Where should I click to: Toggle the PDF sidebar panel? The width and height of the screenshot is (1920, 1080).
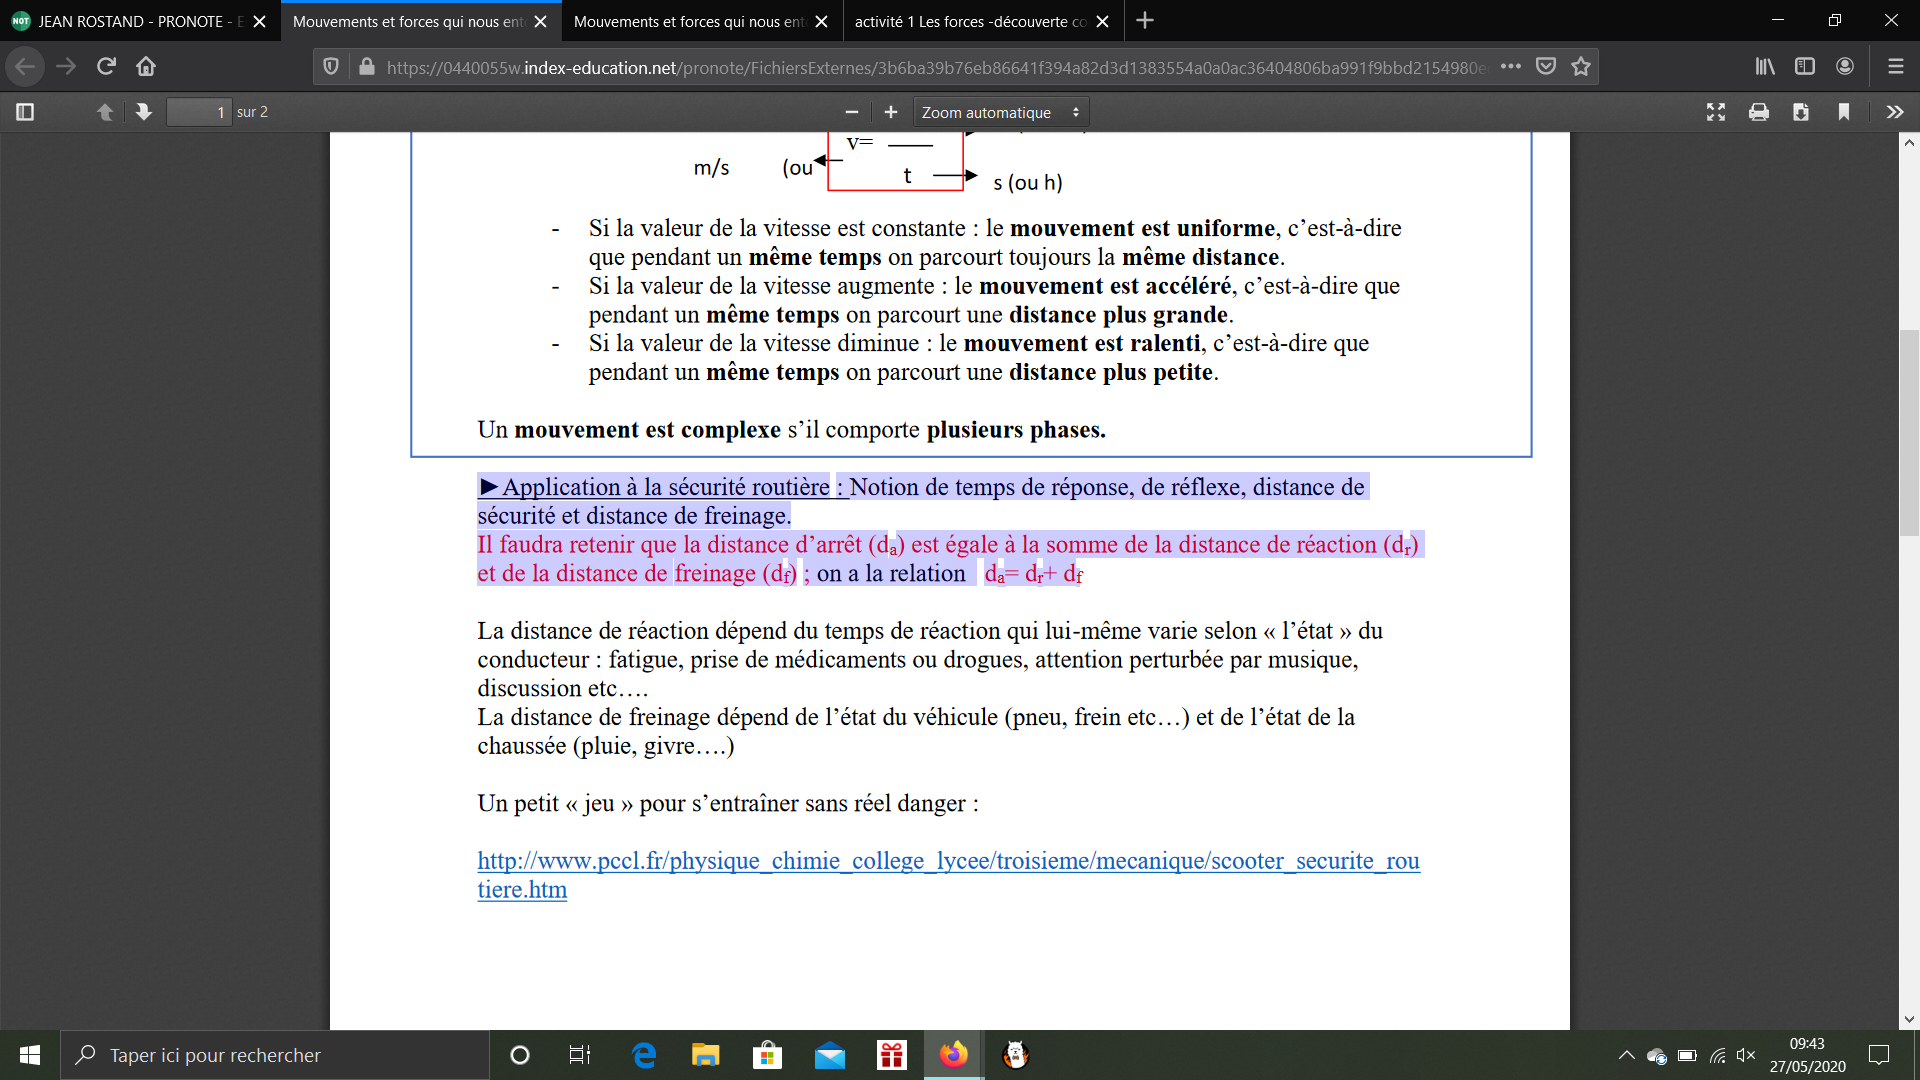pyautogui.click(x=25, y=112)
